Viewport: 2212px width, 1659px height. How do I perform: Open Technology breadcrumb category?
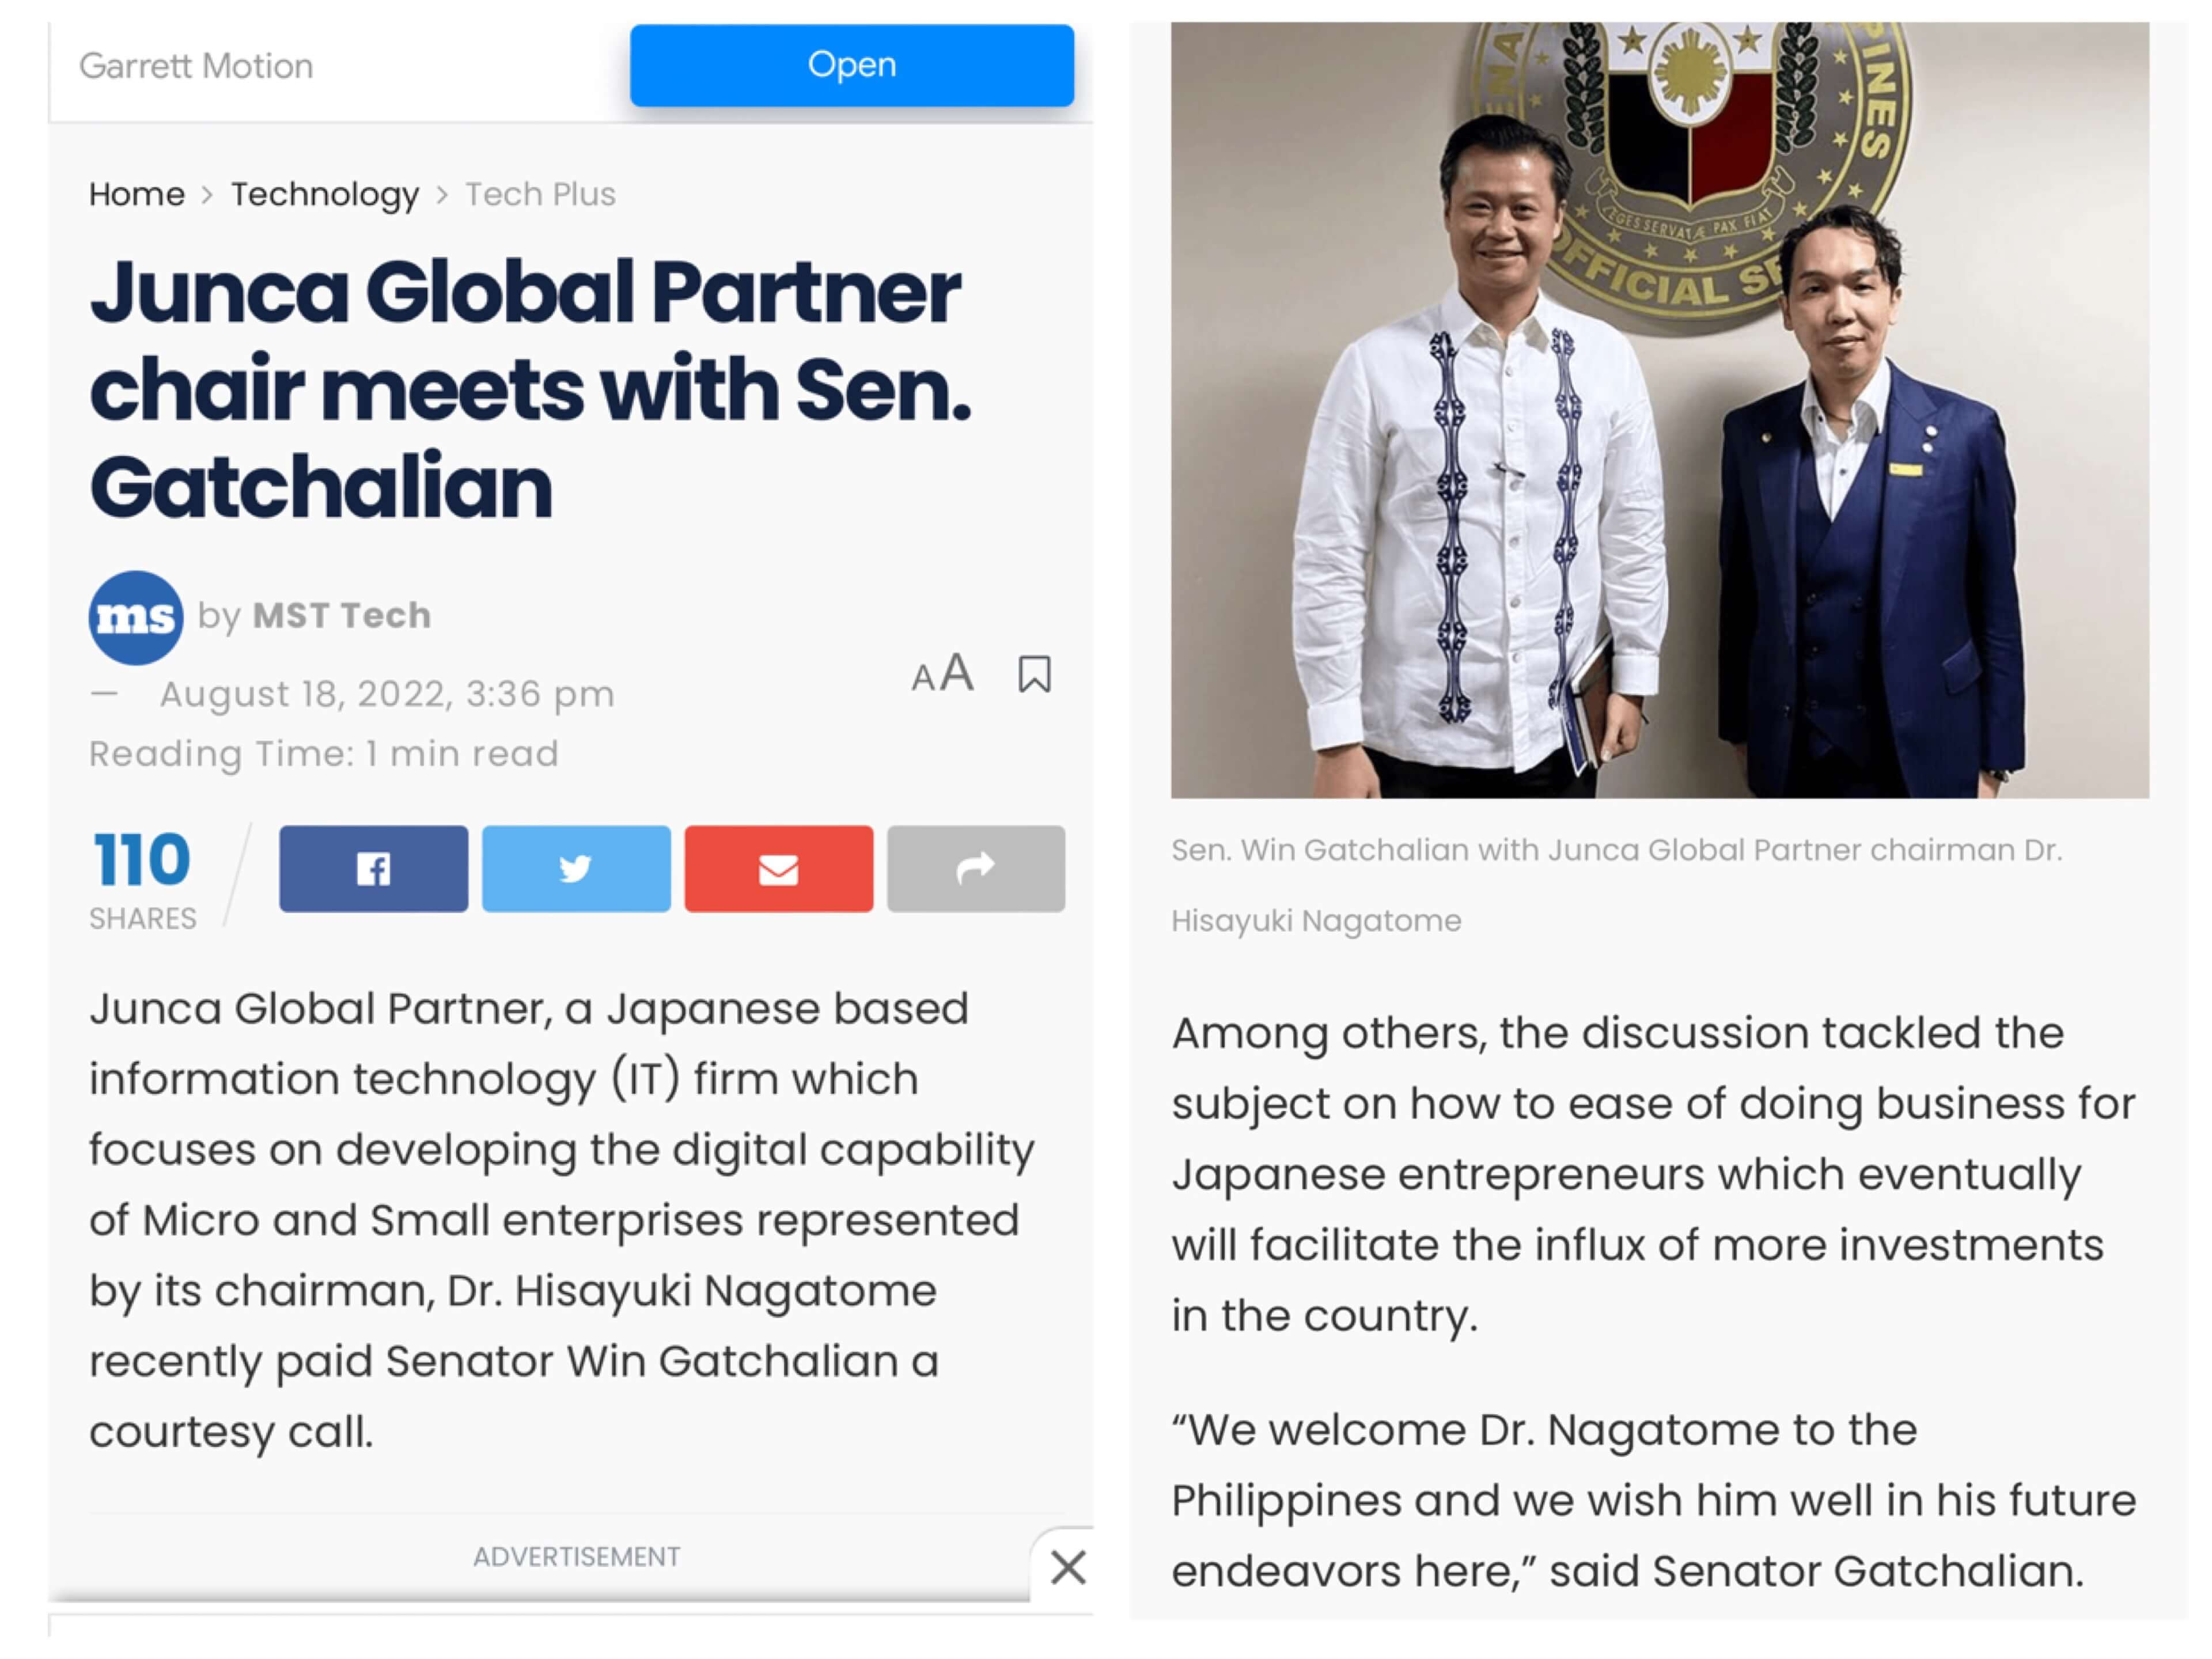point(325,194)
